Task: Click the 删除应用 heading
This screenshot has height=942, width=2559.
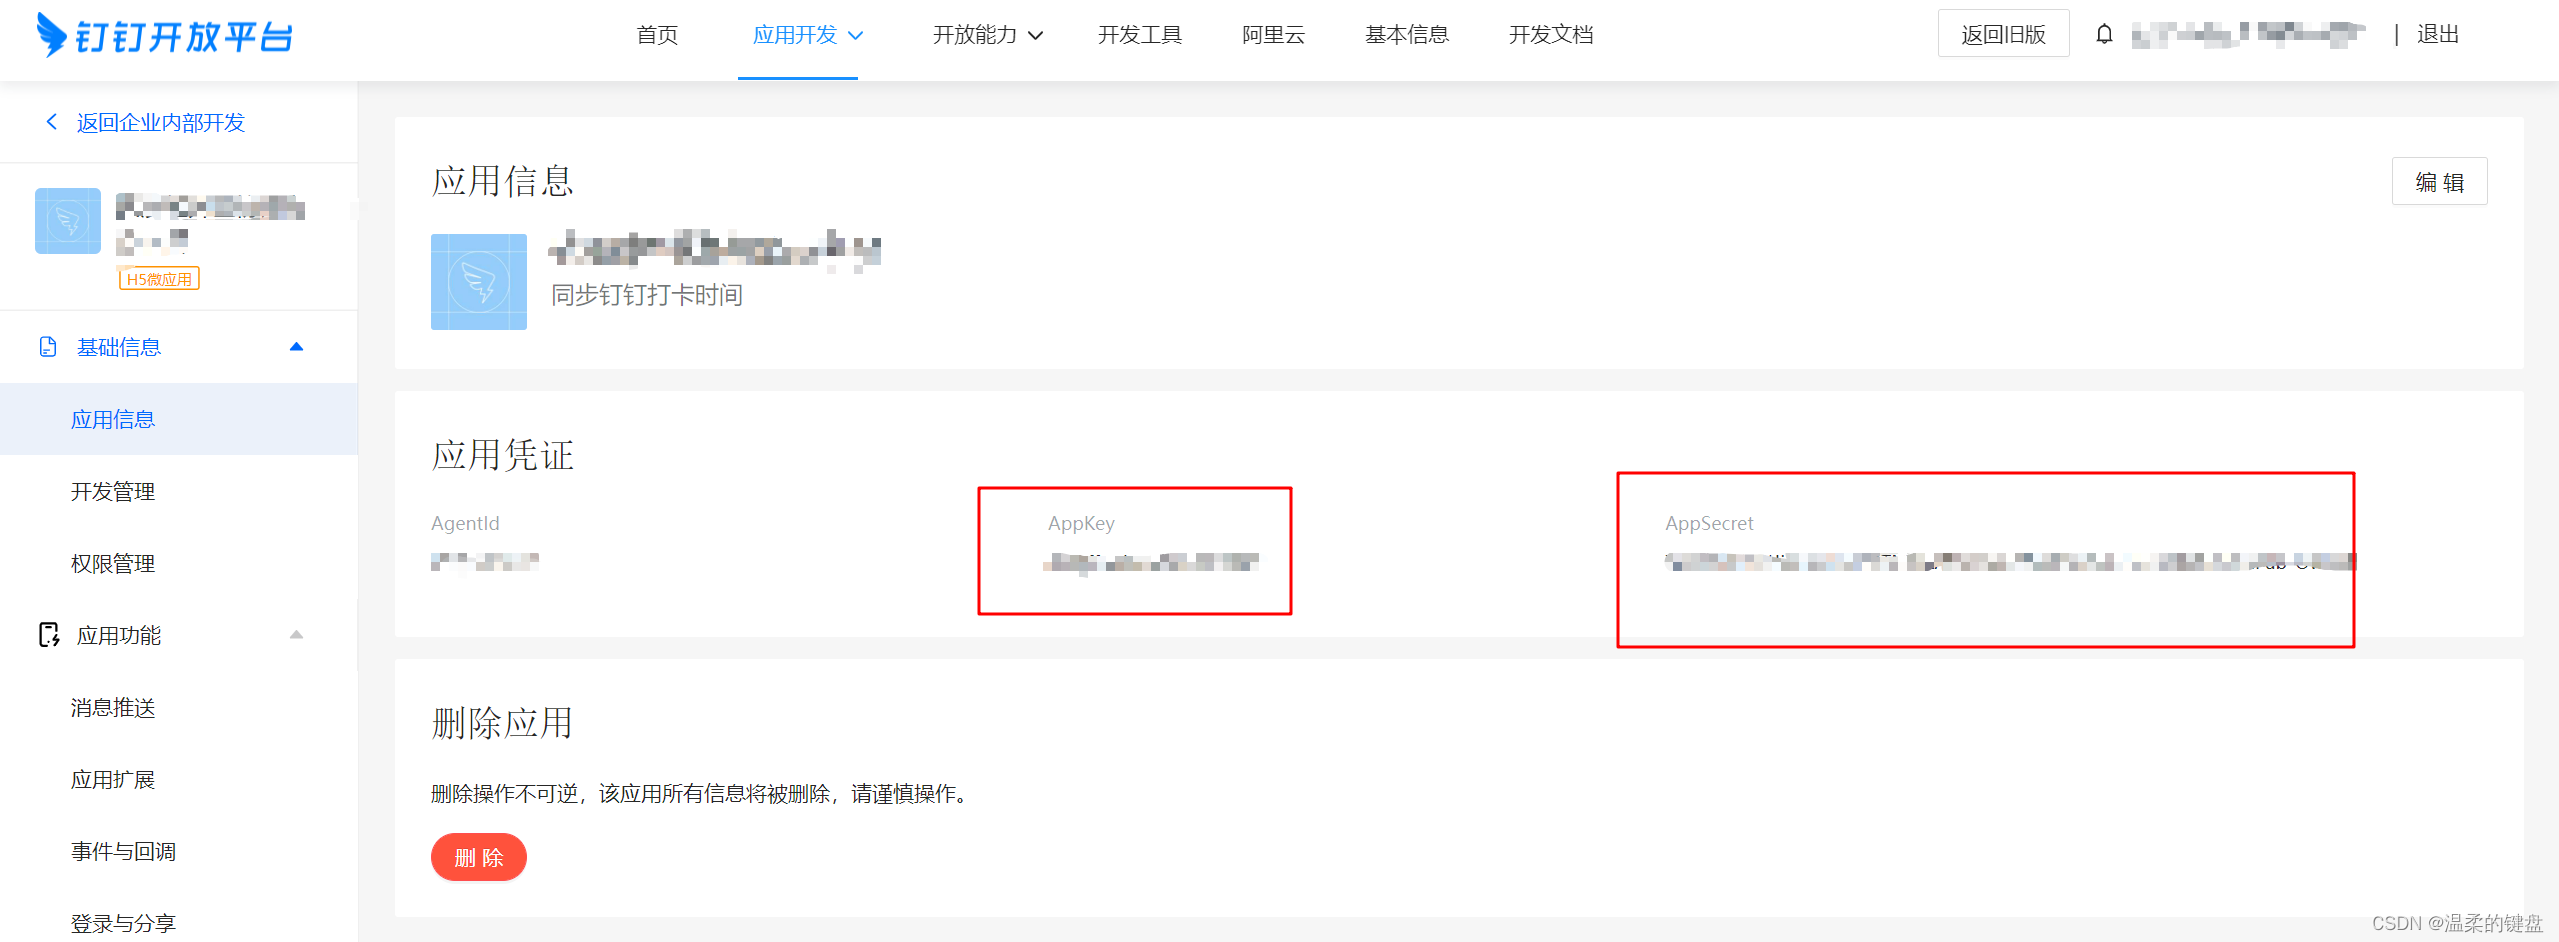Action: (503, 723)
